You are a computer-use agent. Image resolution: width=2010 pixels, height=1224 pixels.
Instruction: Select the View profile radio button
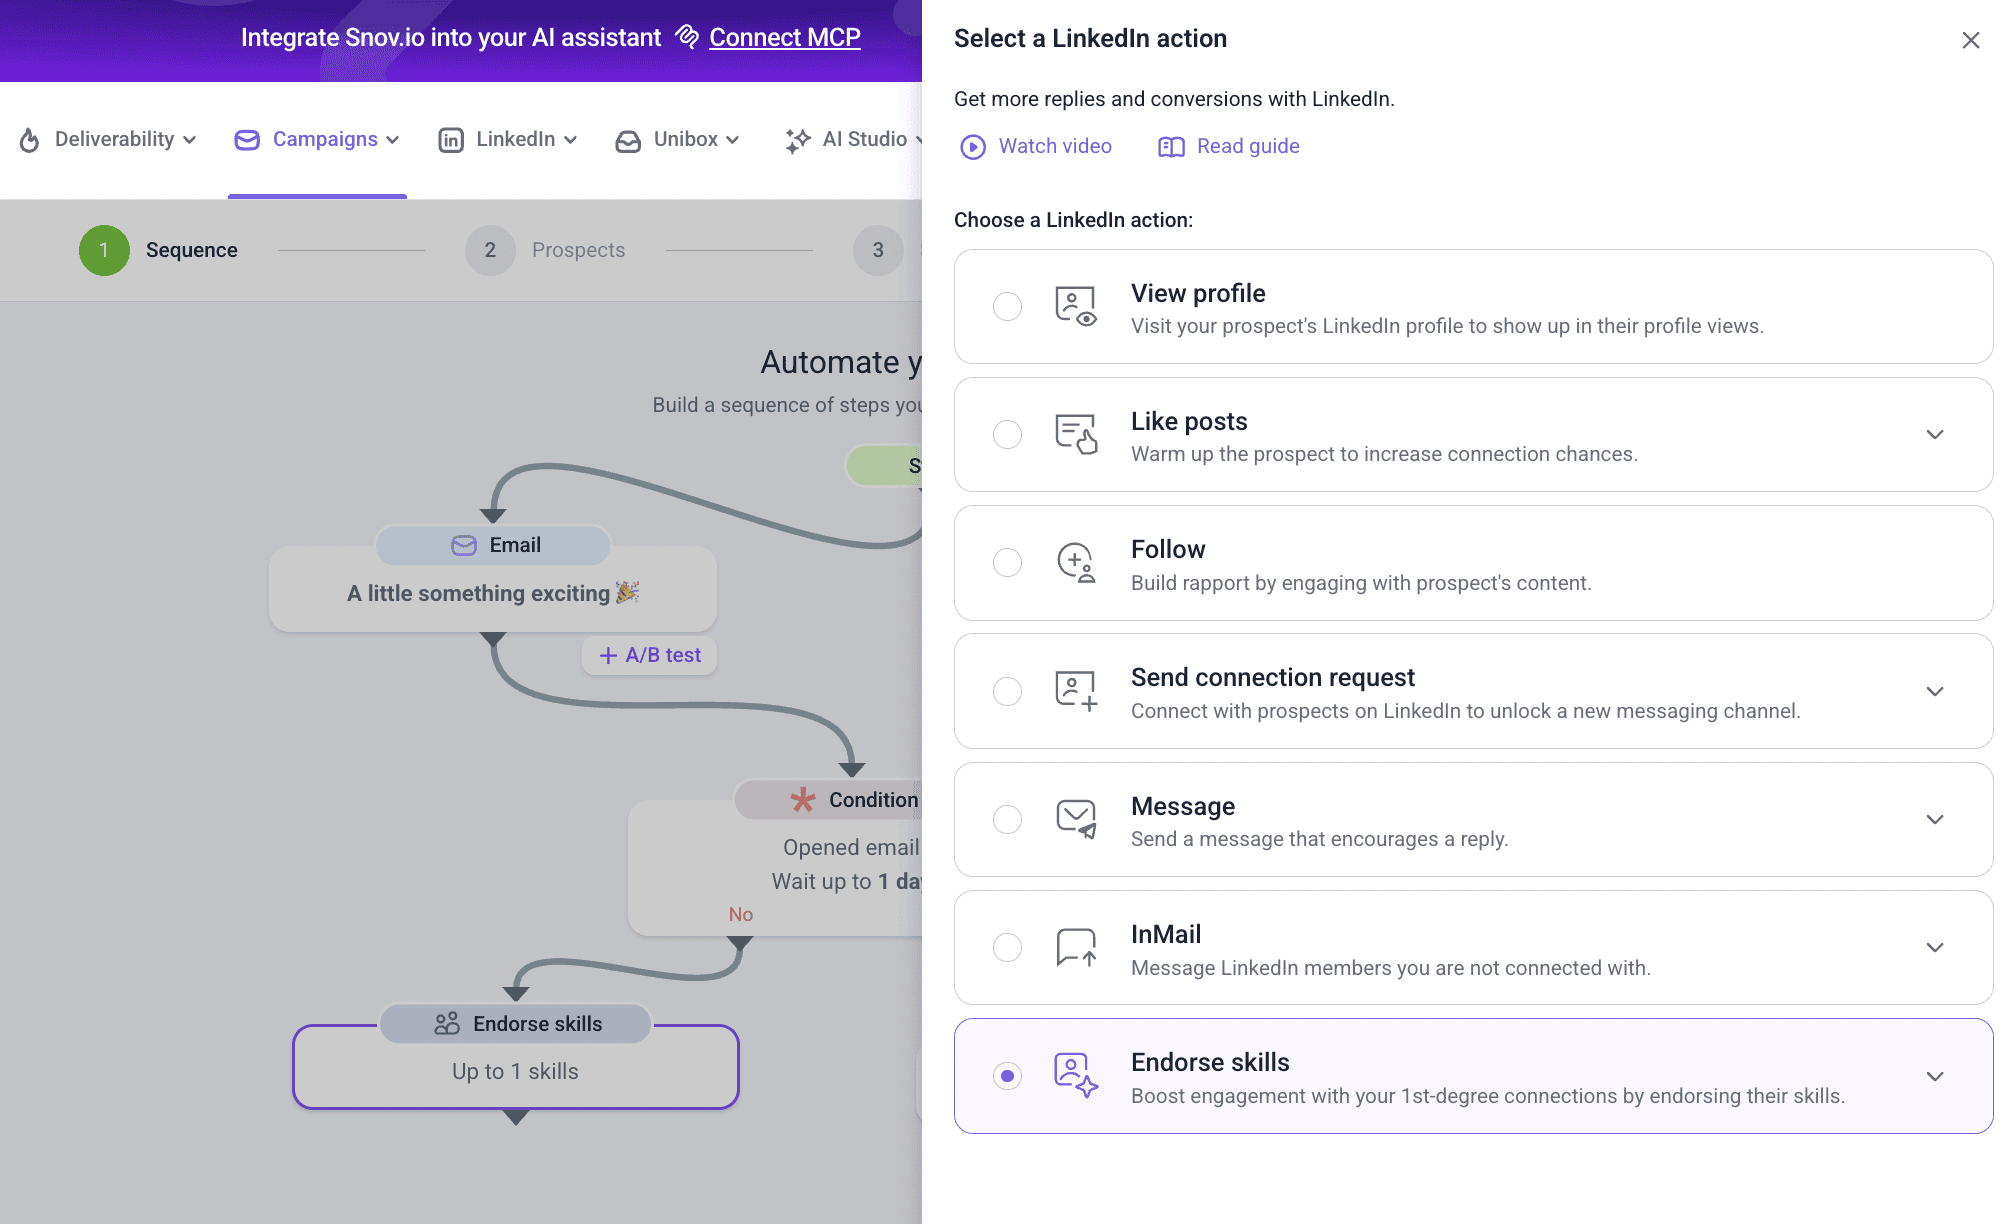click(x=1007, y=306)
